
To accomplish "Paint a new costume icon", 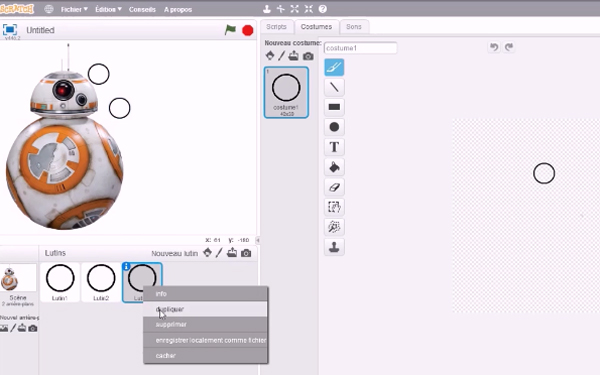I will pos(281,56).
